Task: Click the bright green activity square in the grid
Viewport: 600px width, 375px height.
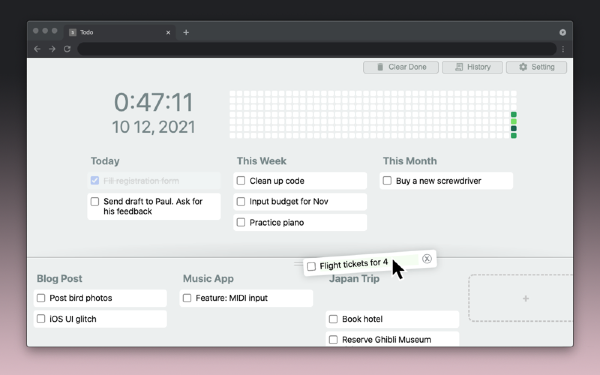Action: point(514,121)
